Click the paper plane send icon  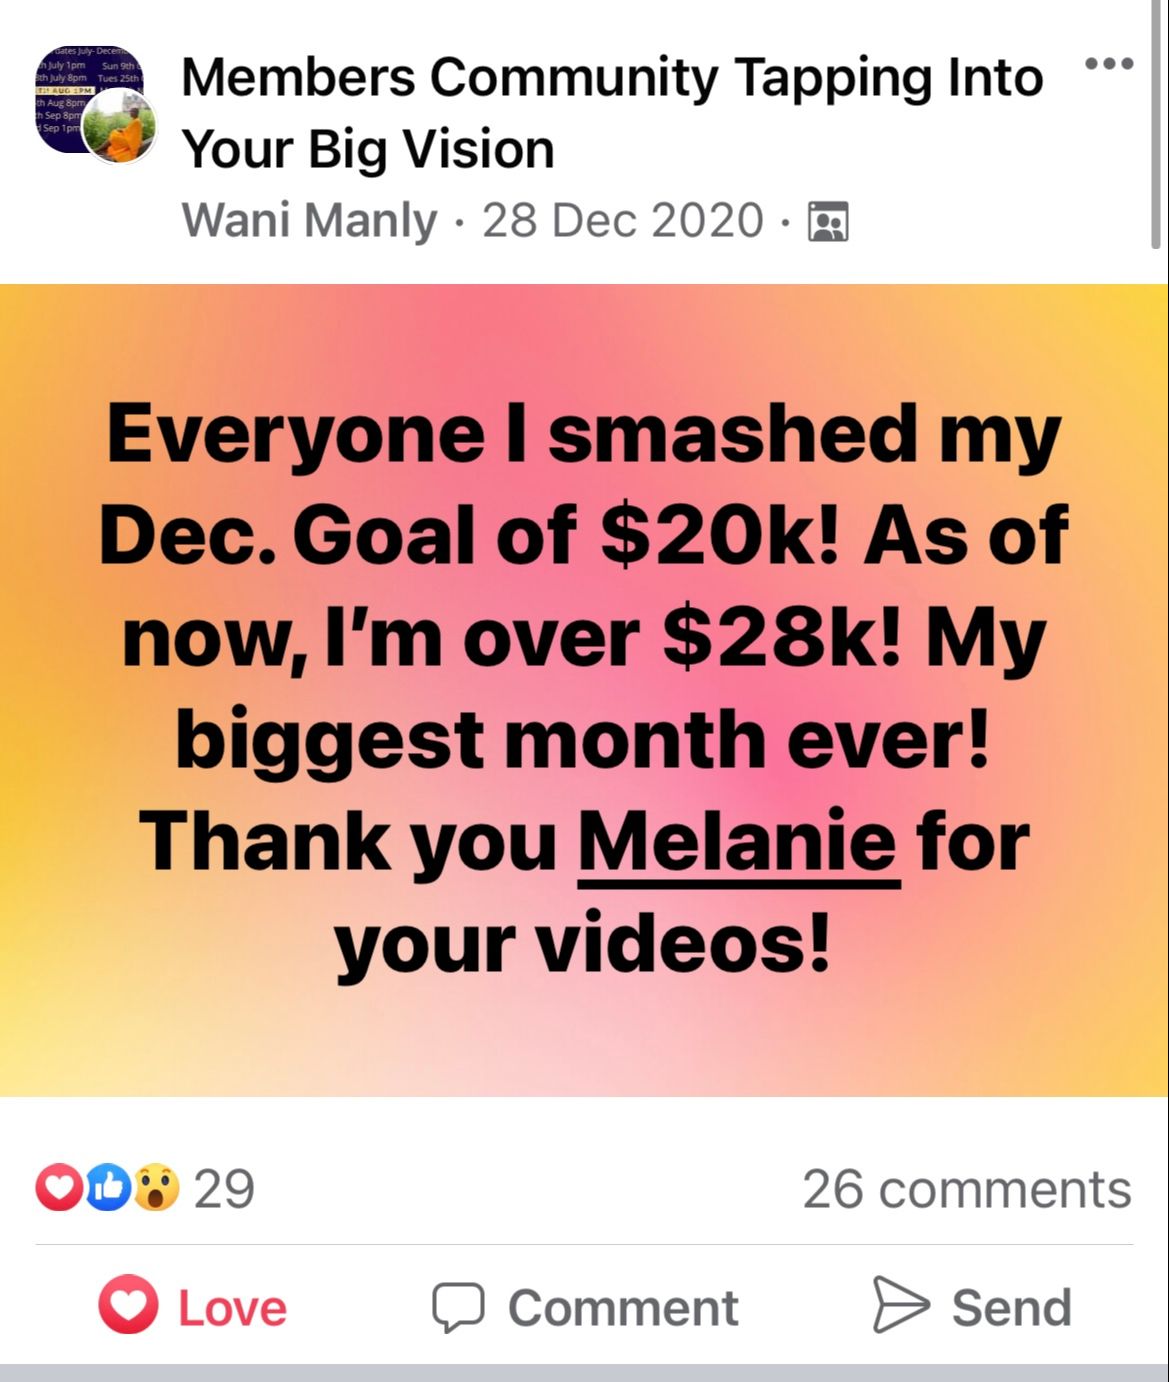pyautogui.click(x=901, y=1304)
